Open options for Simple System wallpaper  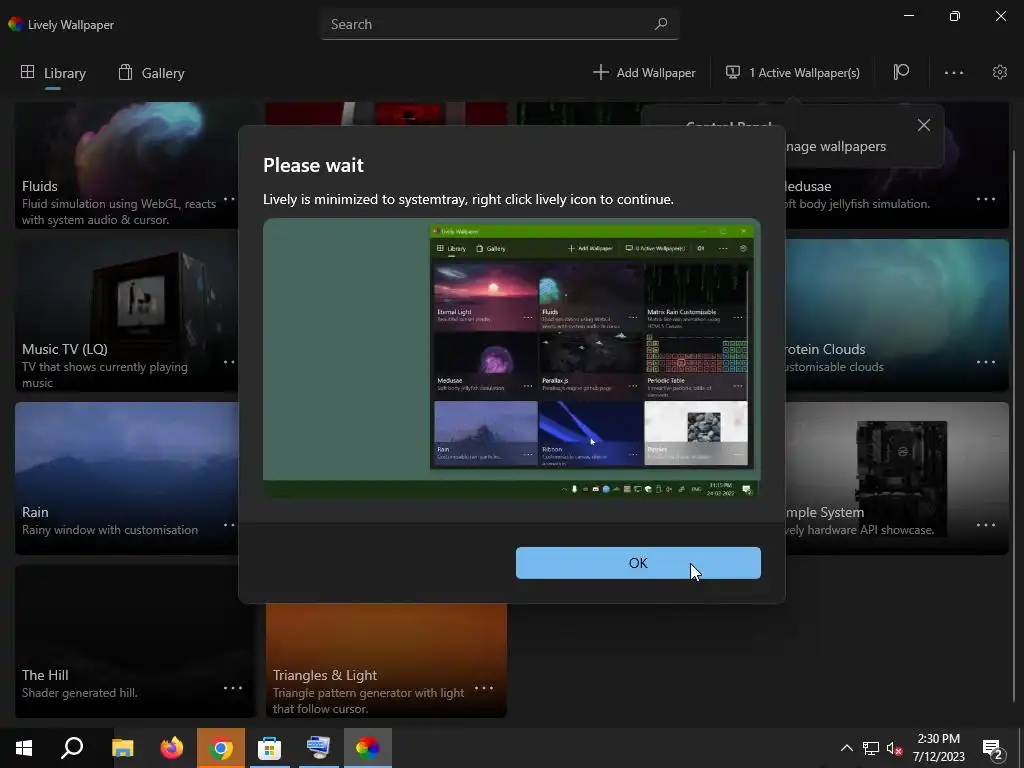pos(985,525)
